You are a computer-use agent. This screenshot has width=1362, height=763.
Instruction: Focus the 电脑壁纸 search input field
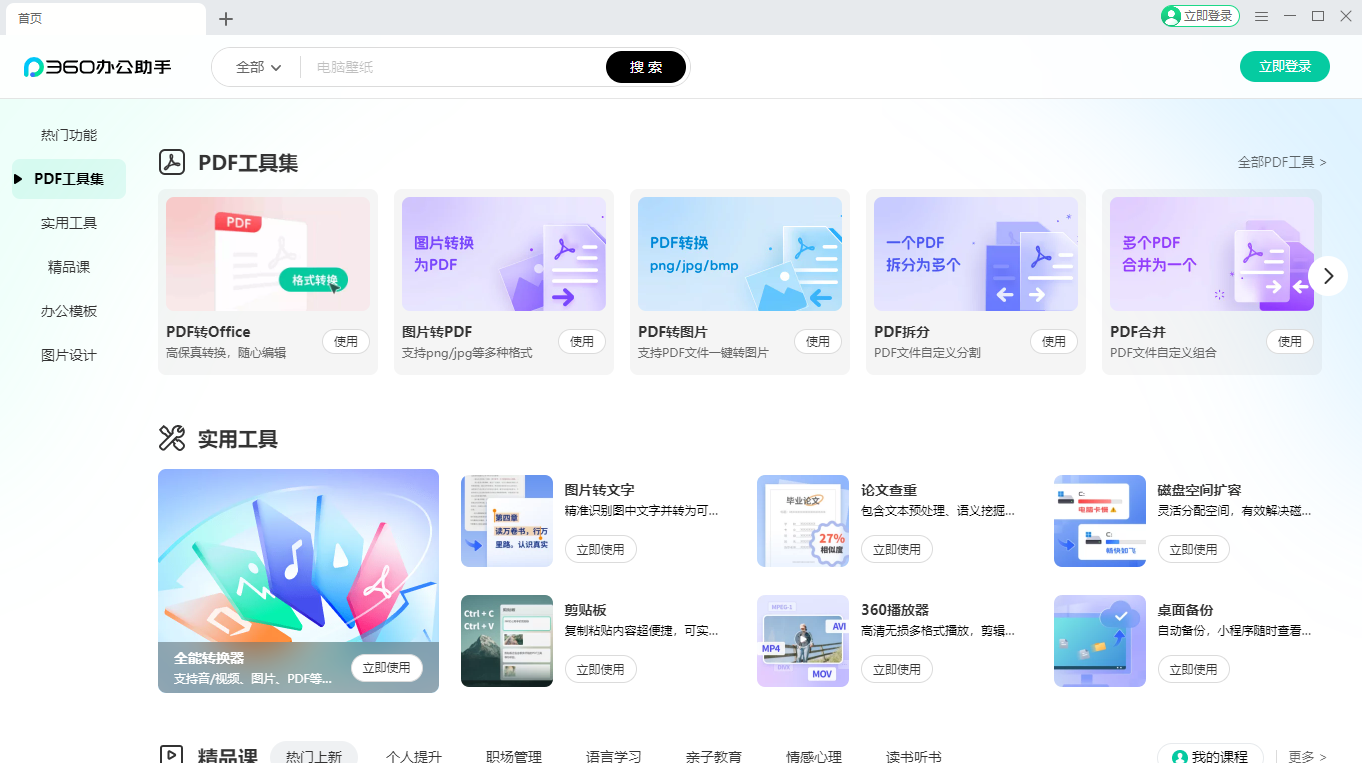pyautogui.click(x=455, y=67)
